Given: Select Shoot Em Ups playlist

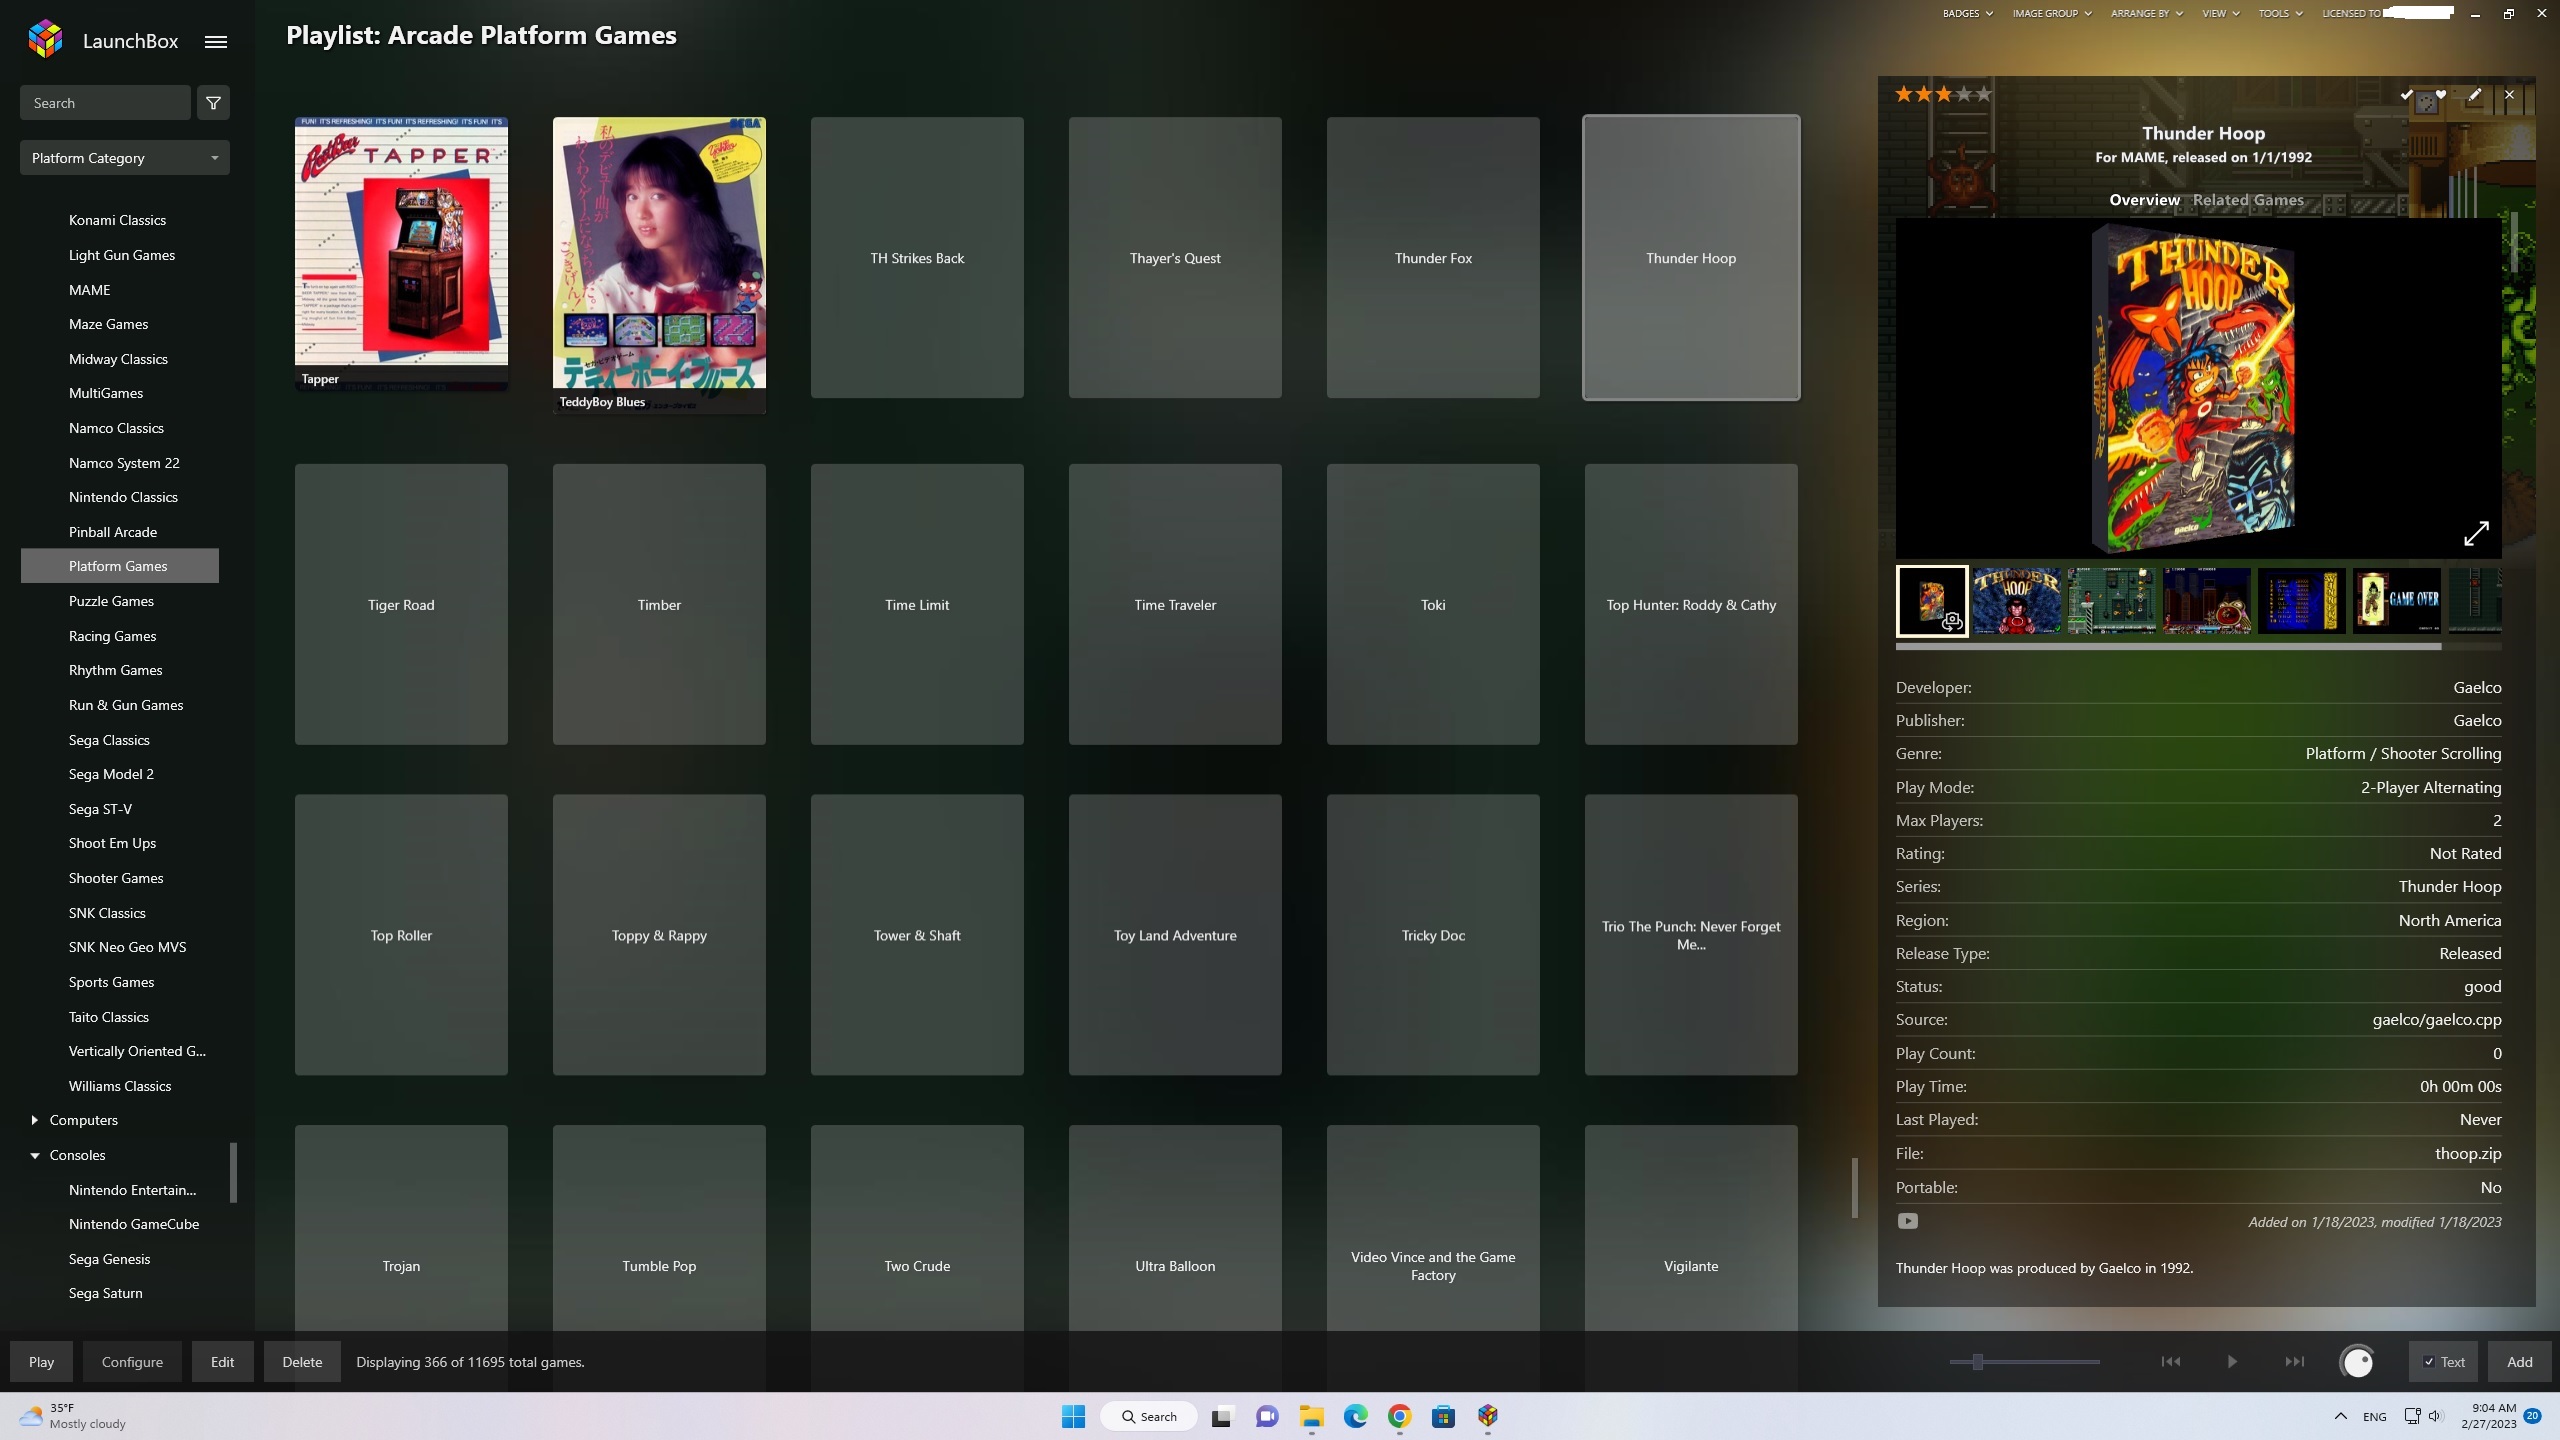Looking at the screenshot, I should click(112, 843).
